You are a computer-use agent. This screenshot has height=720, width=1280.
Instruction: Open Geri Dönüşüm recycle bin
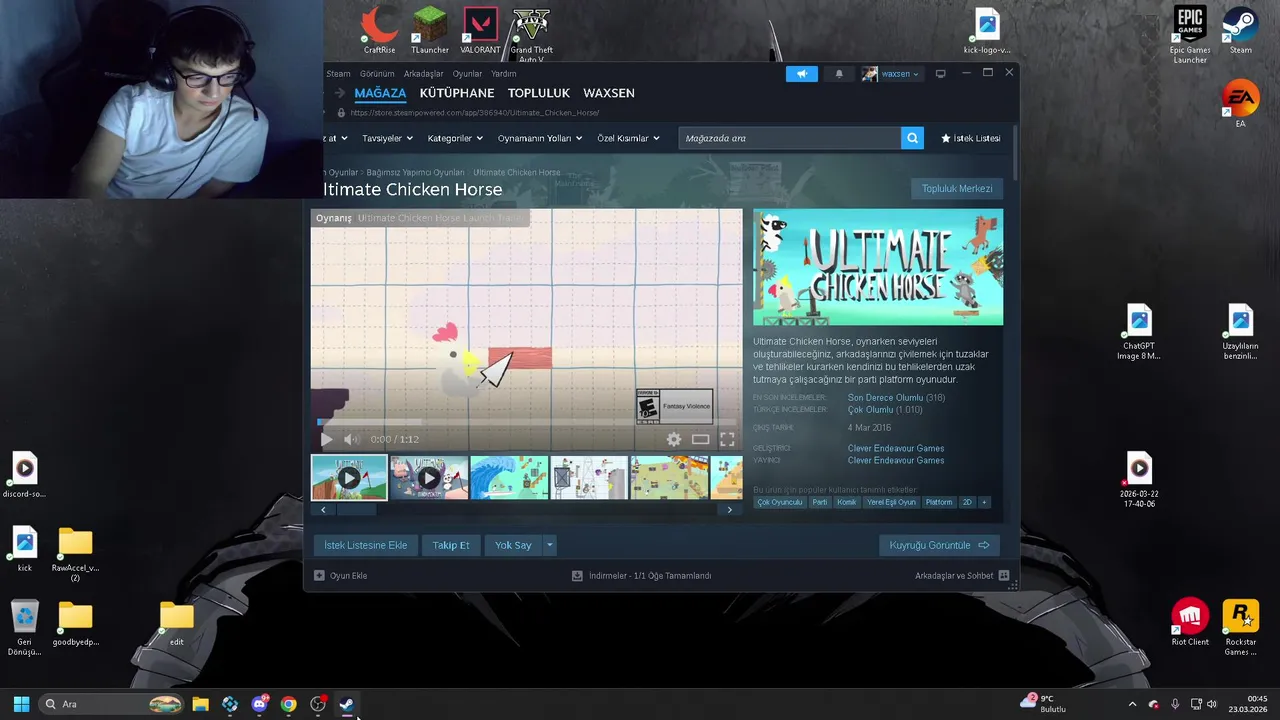[25, 627]
